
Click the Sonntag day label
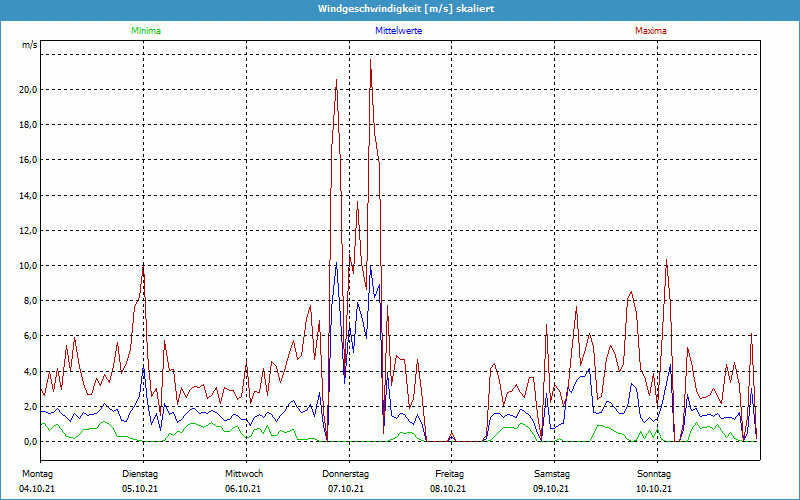point(654,474)
